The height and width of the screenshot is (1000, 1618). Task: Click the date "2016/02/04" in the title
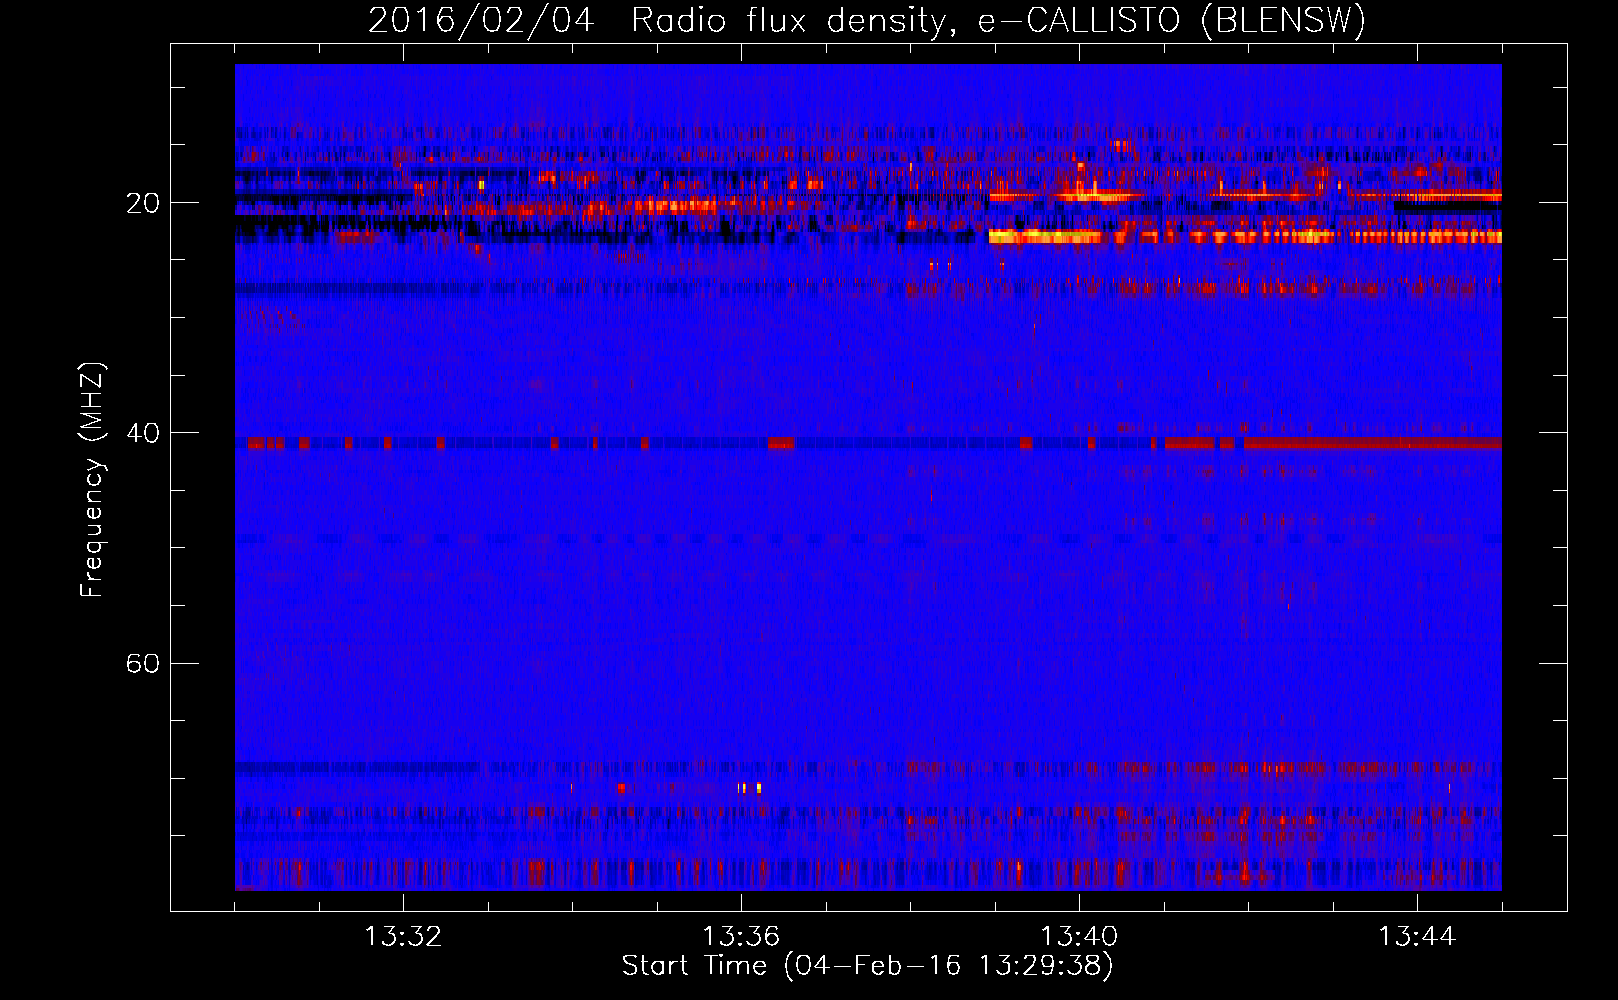pyautogui.click(x=481, y=20)
